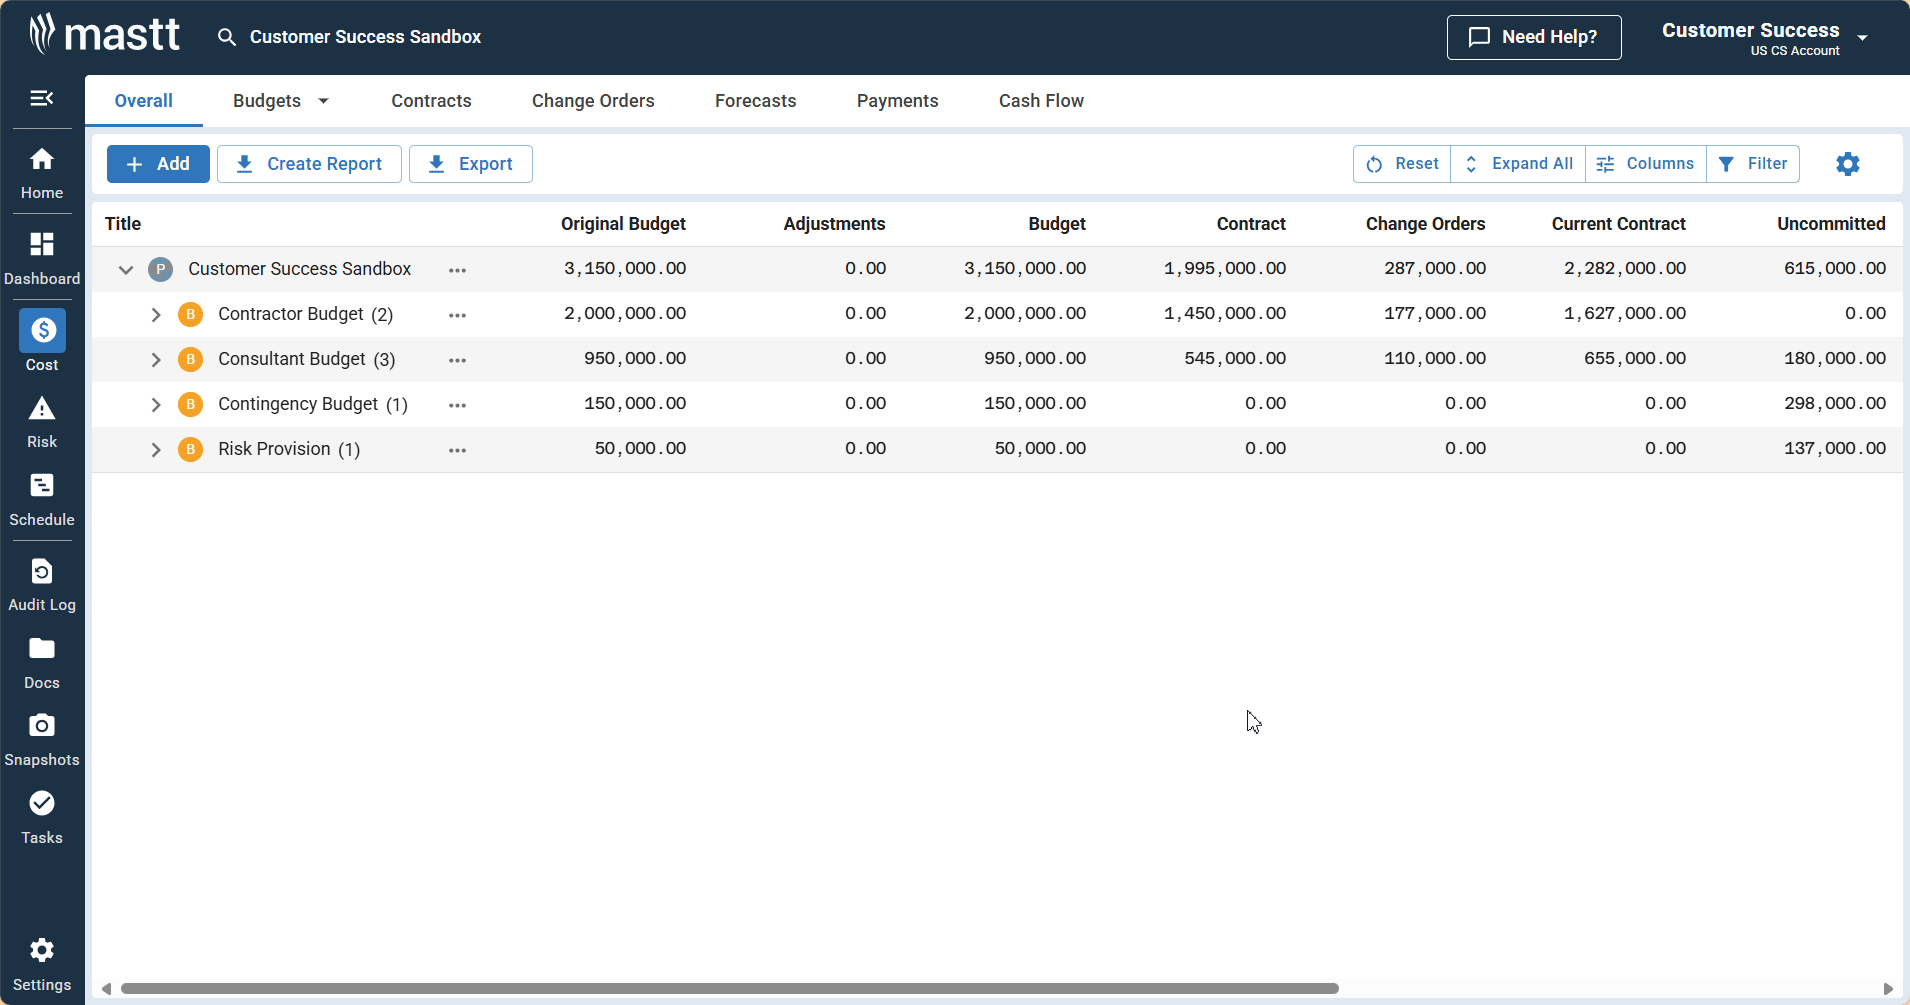Image resolution: width=1910 pixels, height=1005 pixels.
Task: Expand the Risk Provision row
Action: click(156, 449)
